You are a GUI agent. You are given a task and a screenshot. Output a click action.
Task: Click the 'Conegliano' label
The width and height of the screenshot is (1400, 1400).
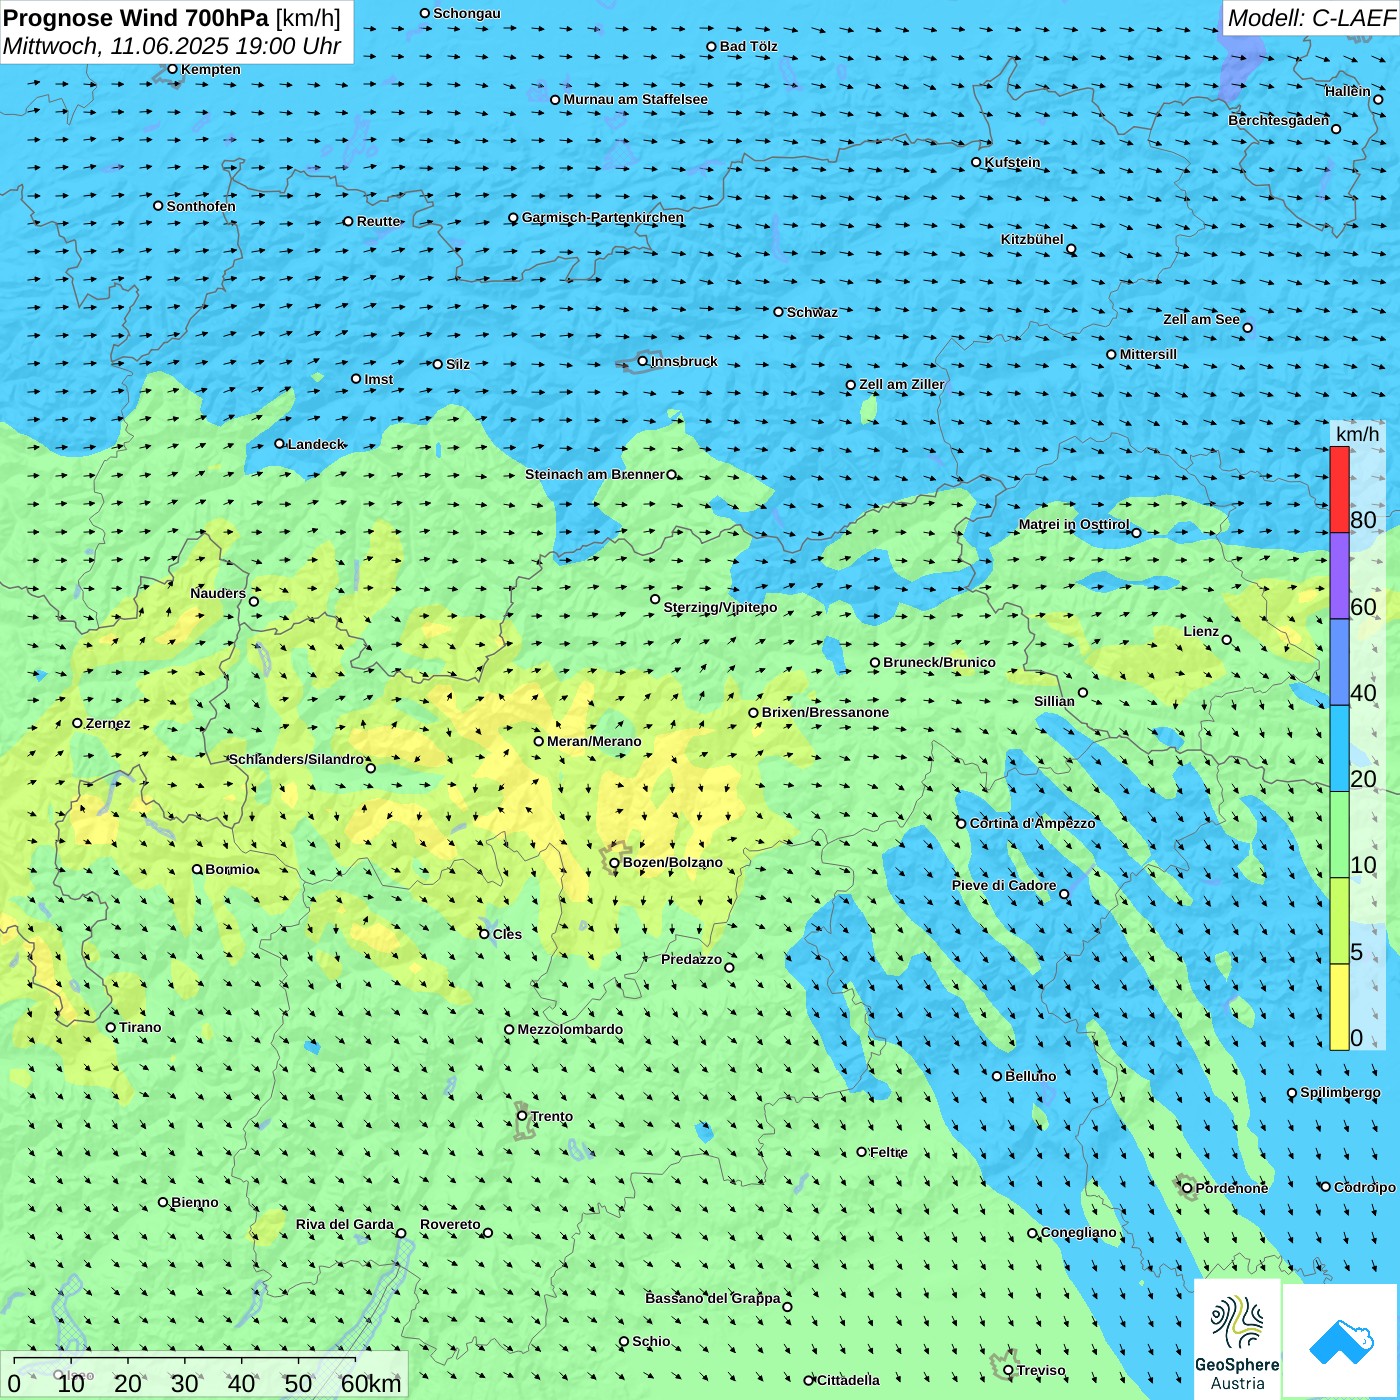pos(1078,1232)
